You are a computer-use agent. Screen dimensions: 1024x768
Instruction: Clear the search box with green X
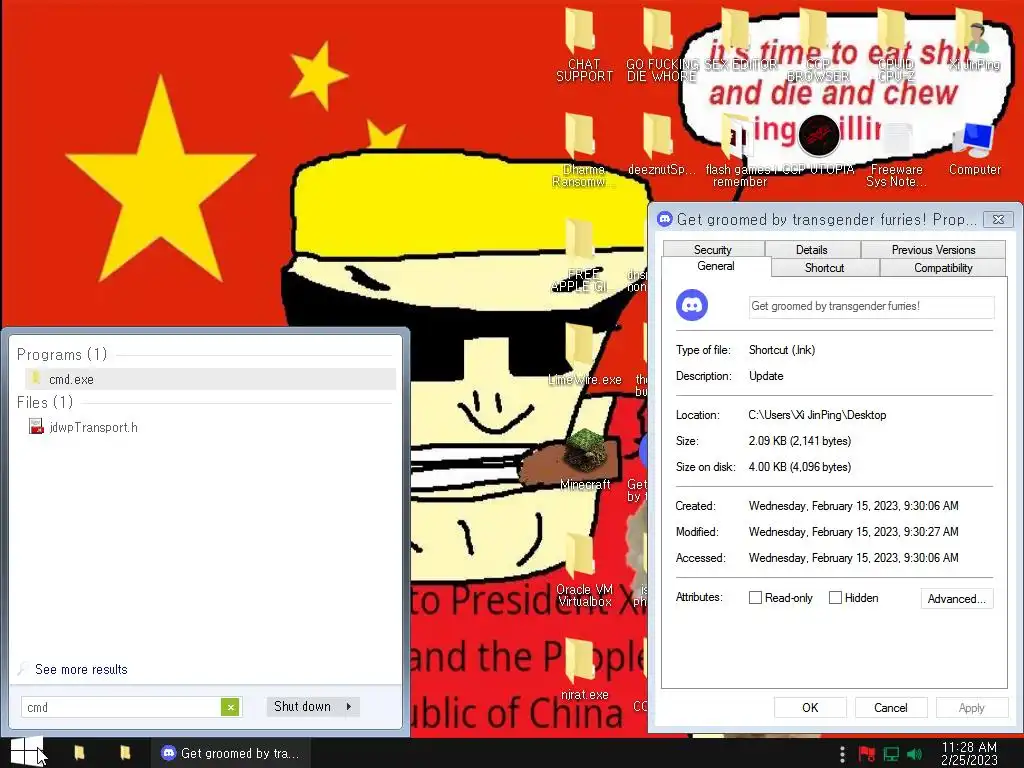(x=230, y=707)
